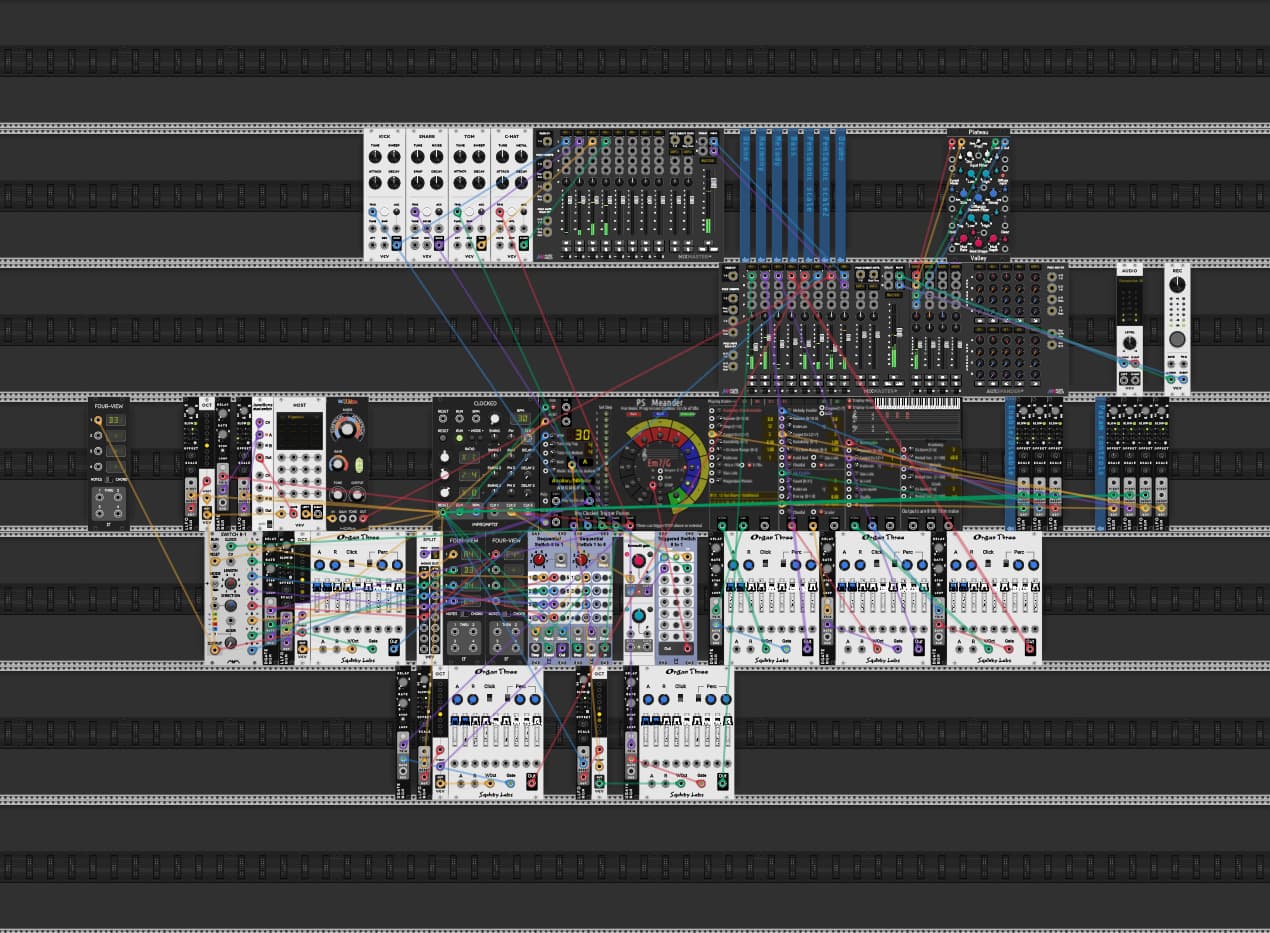The height and width of the screenshot is (933, 1270).
Task: Adjust A knob on Organ Three beside SWITCH 8:1
Action: click(x=319, y=565)
